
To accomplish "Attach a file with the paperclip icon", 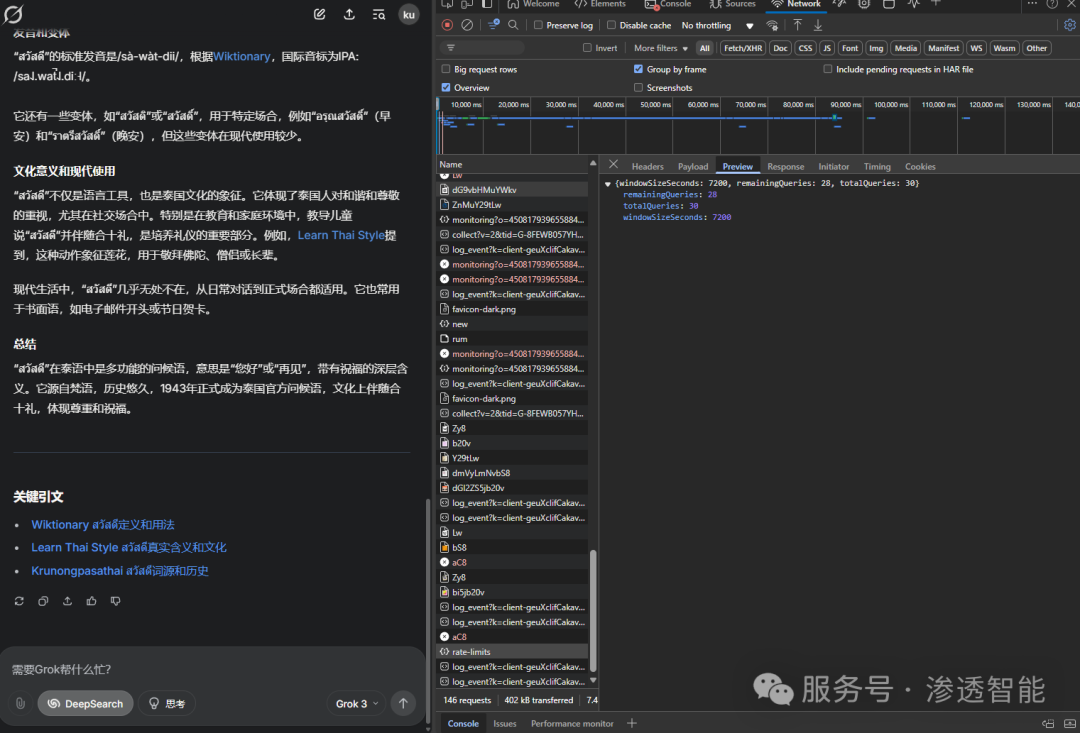I will click(21, 703).
